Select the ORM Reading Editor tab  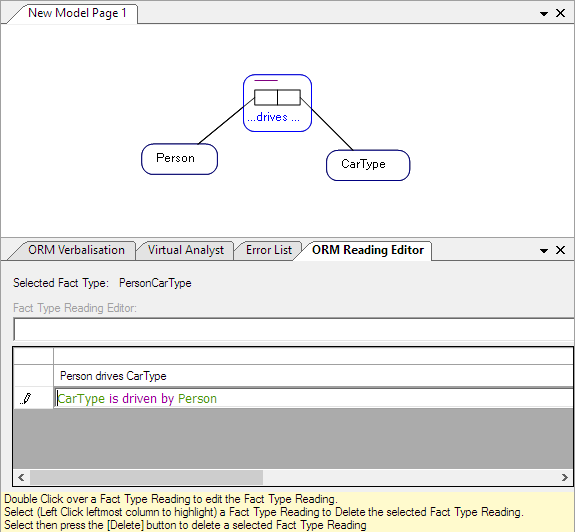click(x=368, y=250)
